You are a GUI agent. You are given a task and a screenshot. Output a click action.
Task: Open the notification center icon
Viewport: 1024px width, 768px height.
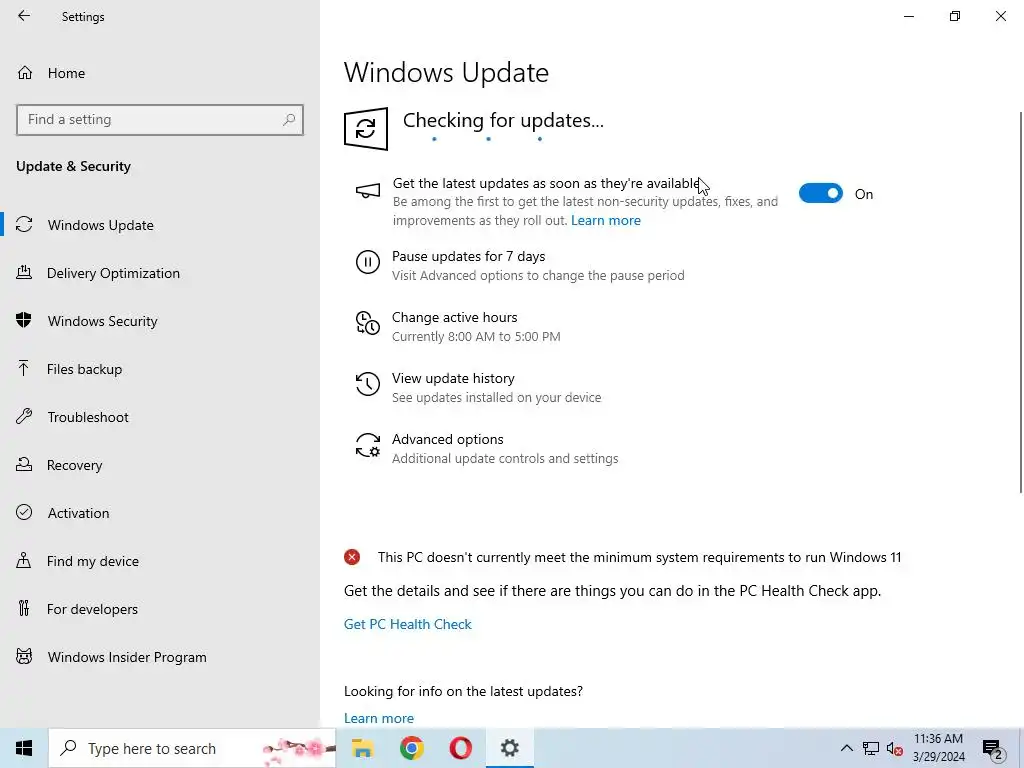(x=993, y=749)
